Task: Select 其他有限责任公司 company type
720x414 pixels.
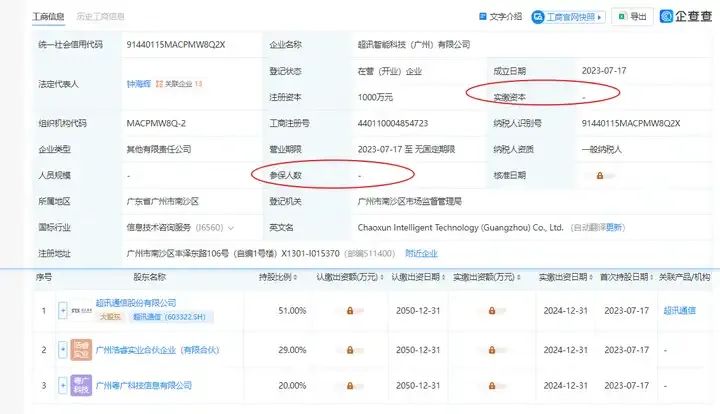Action: 159,150
